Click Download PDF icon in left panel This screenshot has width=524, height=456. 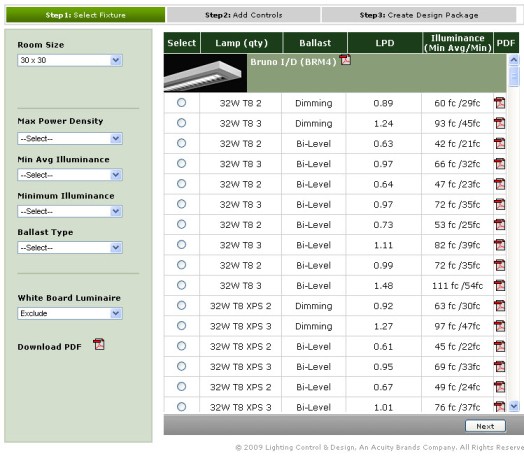pyautogui.click(x=99, y=344)
